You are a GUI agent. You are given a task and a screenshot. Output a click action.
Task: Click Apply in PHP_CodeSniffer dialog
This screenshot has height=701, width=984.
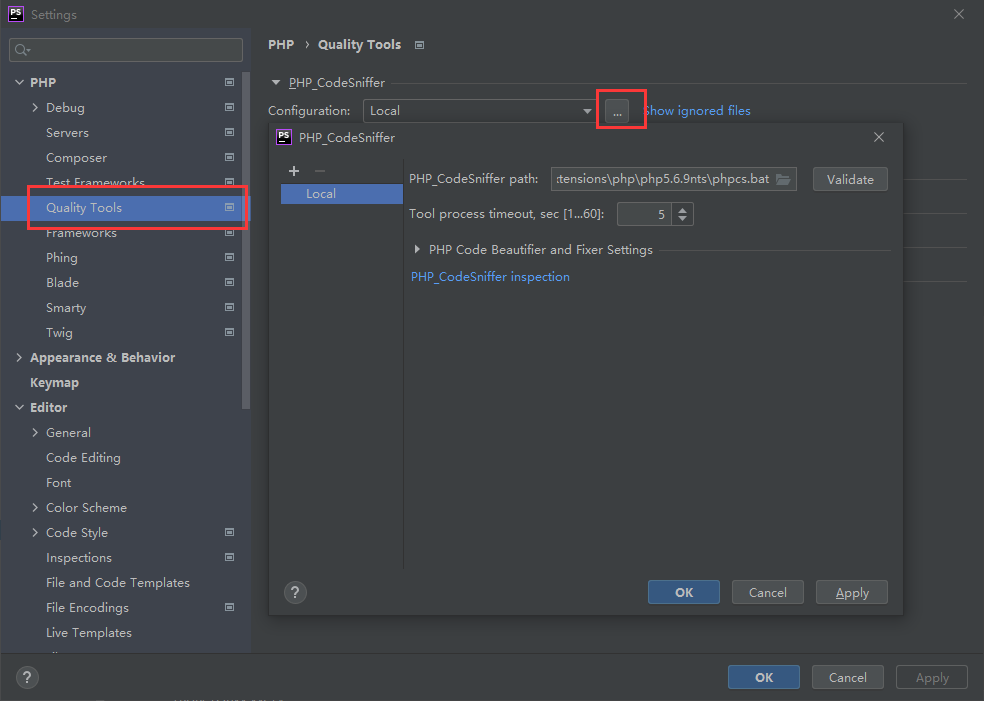pyautogui.click(x=852, y=592)
